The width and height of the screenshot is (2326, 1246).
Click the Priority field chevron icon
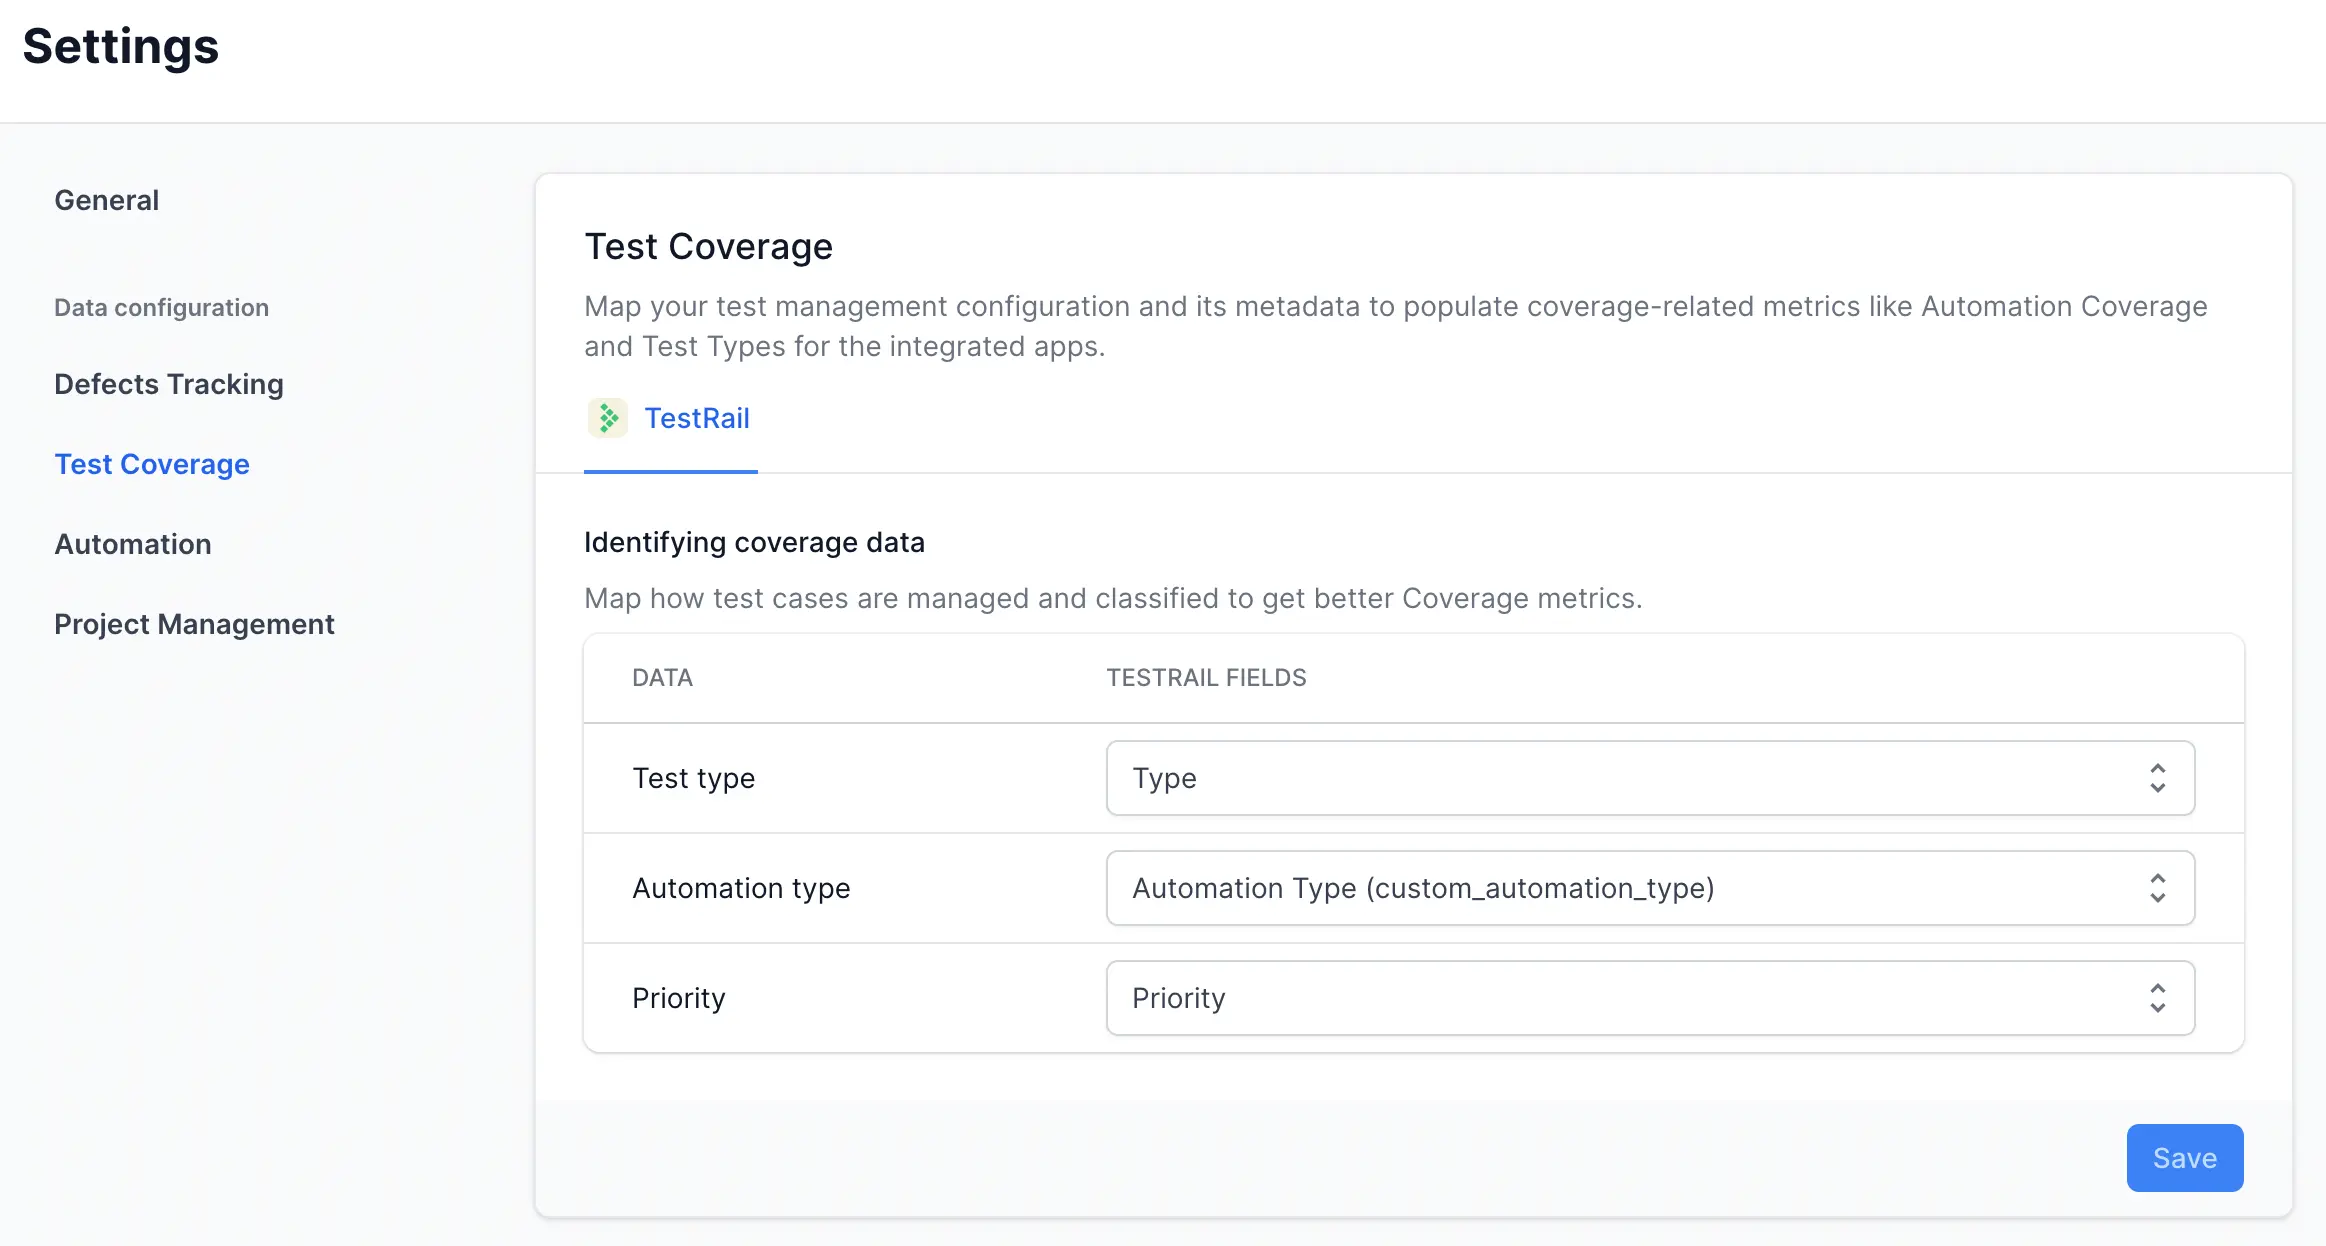2157,997
